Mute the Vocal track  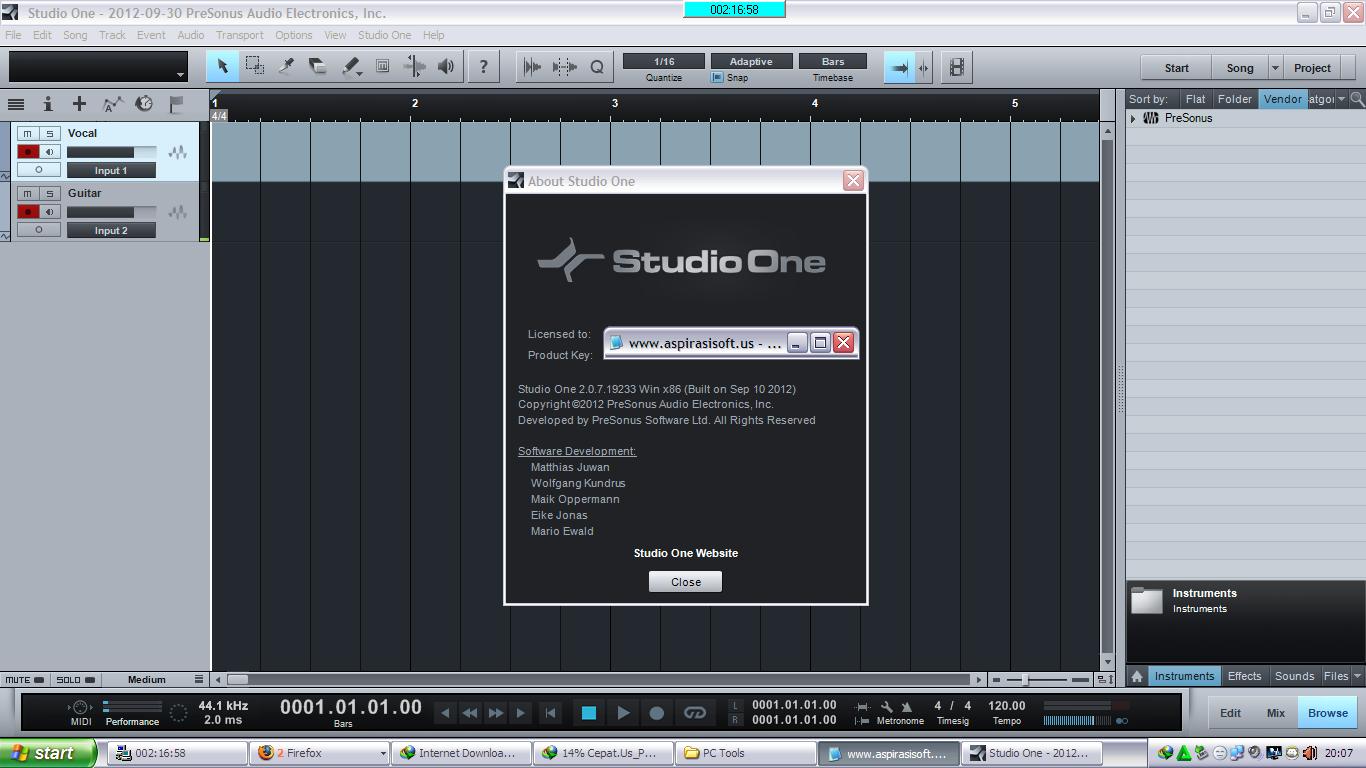[28, 133]
